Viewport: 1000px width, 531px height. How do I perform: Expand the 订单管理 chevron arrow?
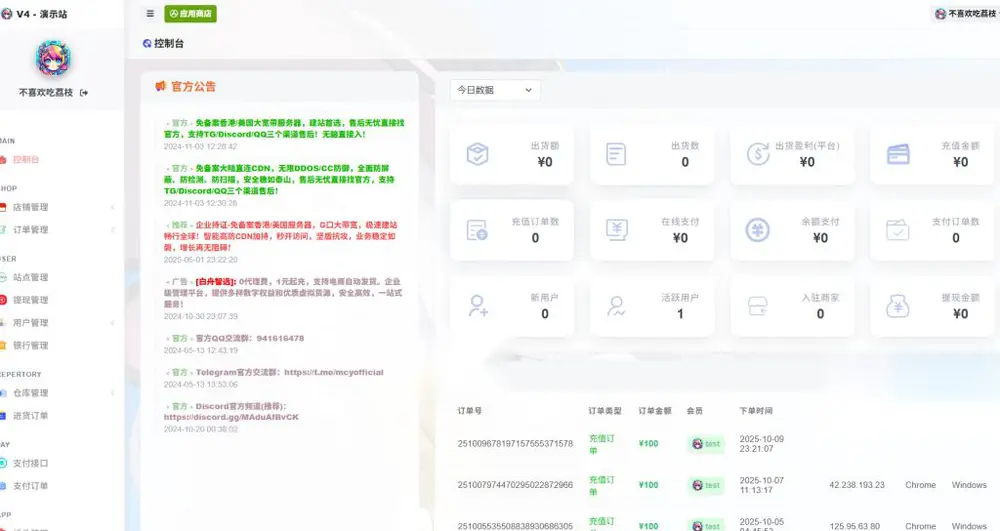[113, 229]
